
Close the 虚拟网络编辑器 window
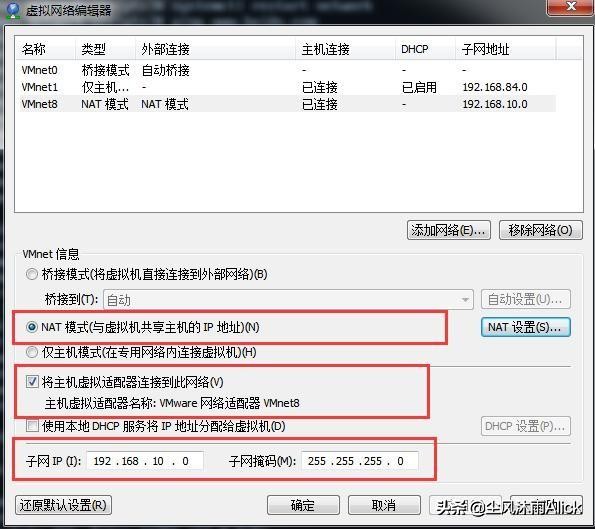coord(570,7)
